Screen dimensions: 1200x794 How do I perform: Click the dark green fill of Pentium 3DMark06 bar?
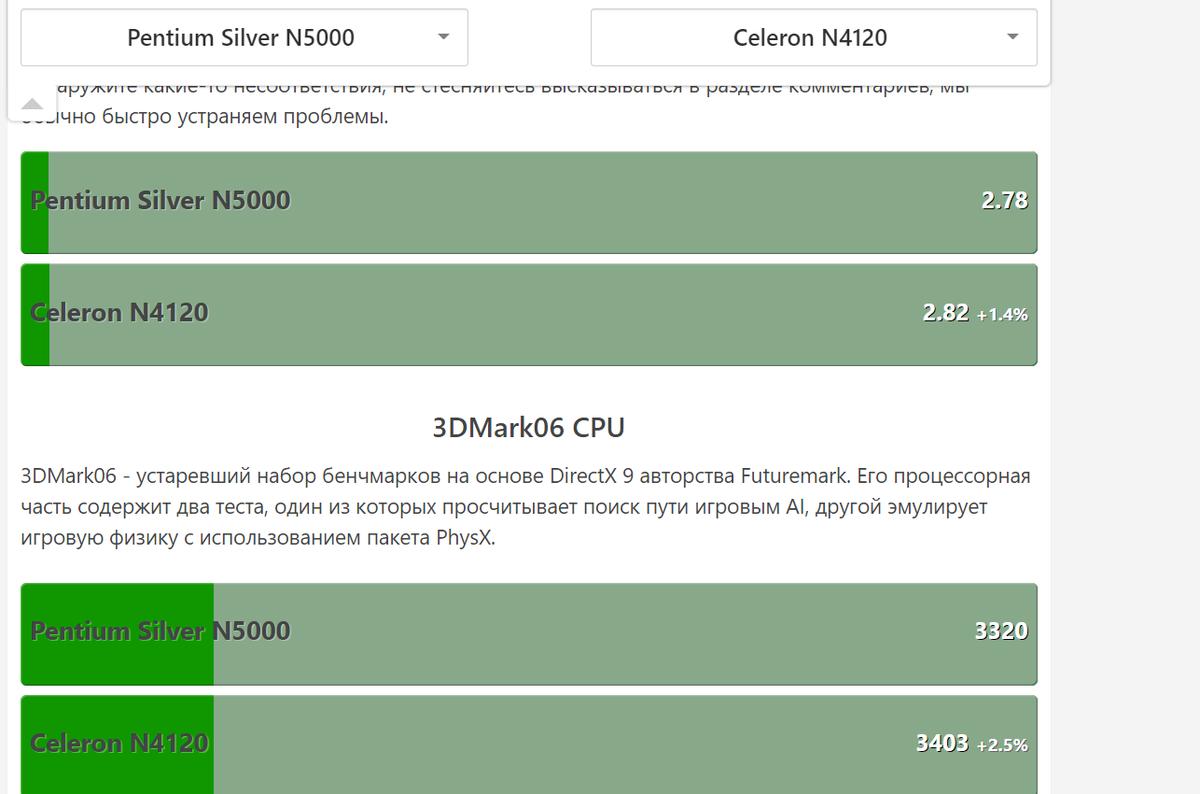(117, 633)
